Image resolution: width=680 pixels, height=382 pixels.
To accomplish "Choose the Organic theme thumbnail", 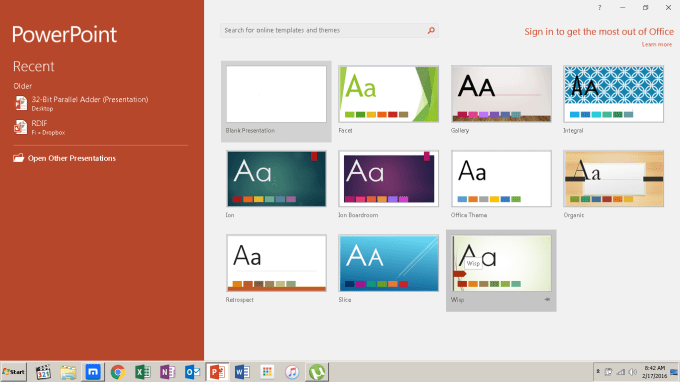I will pyautogui.click(x=614, y=179).
